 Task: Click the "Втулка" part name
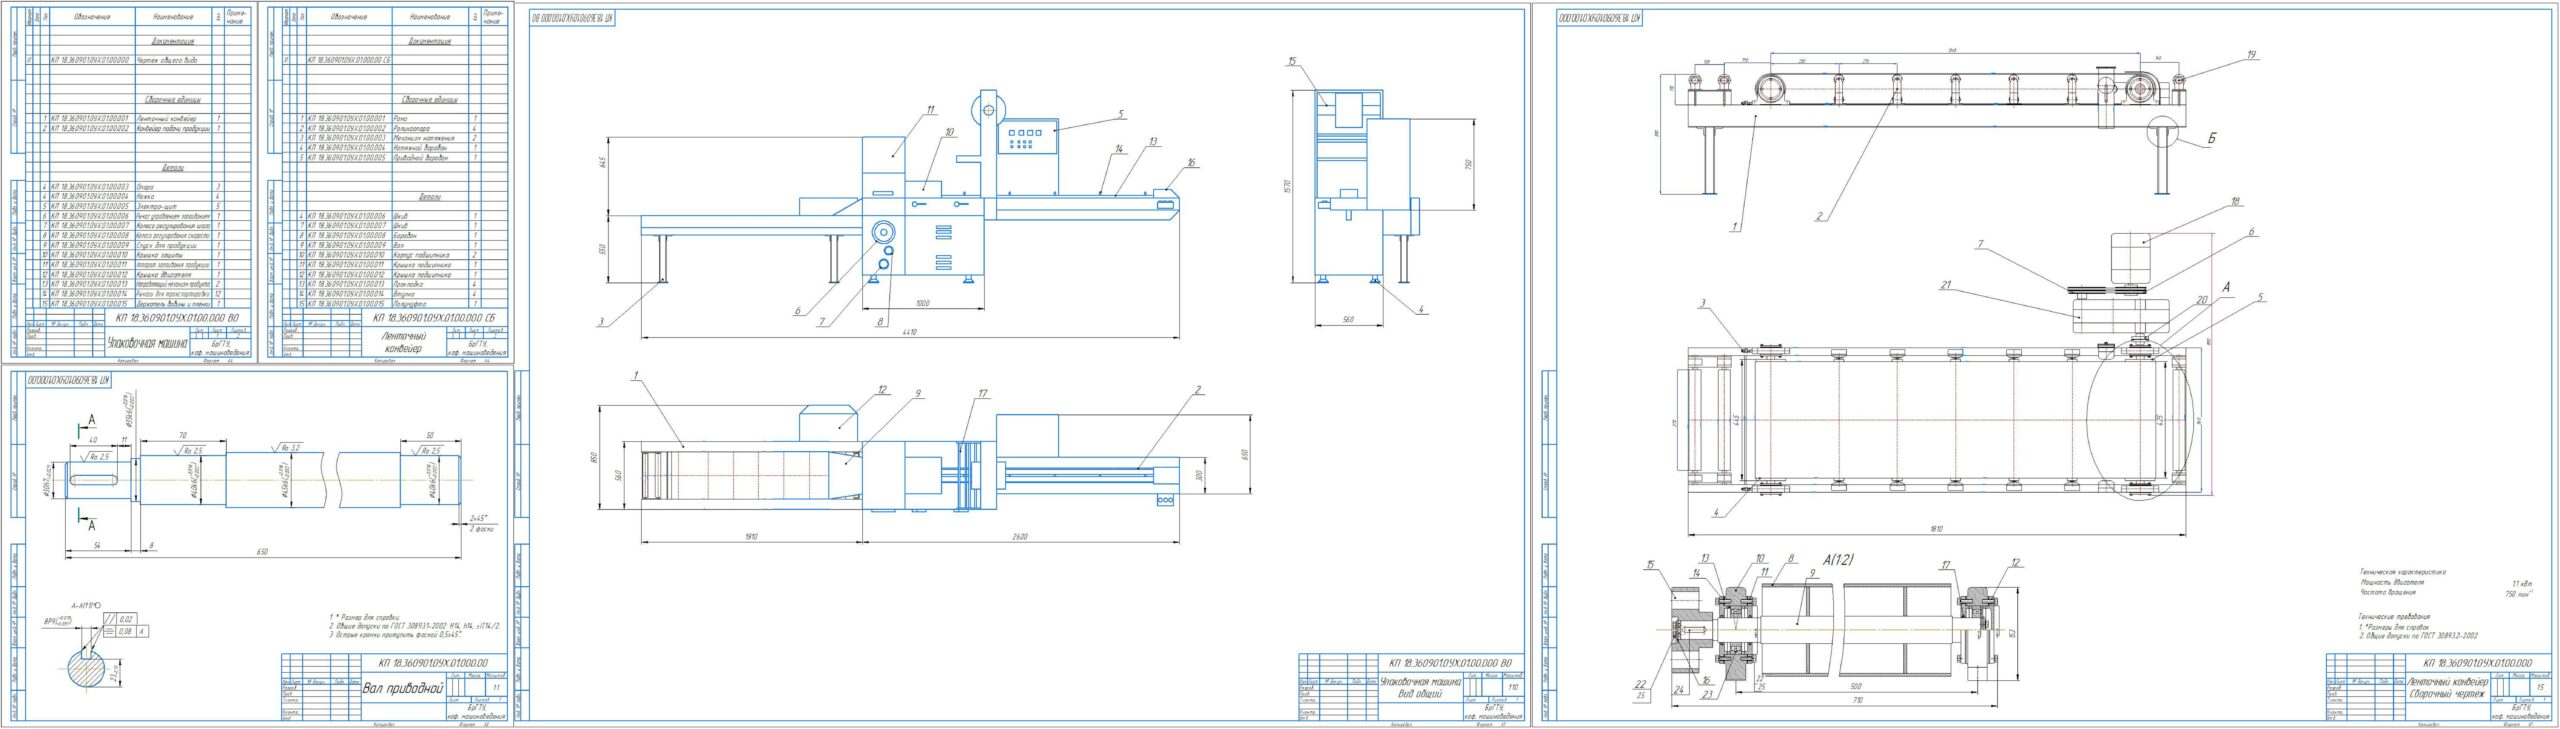(x=405, y=294)
